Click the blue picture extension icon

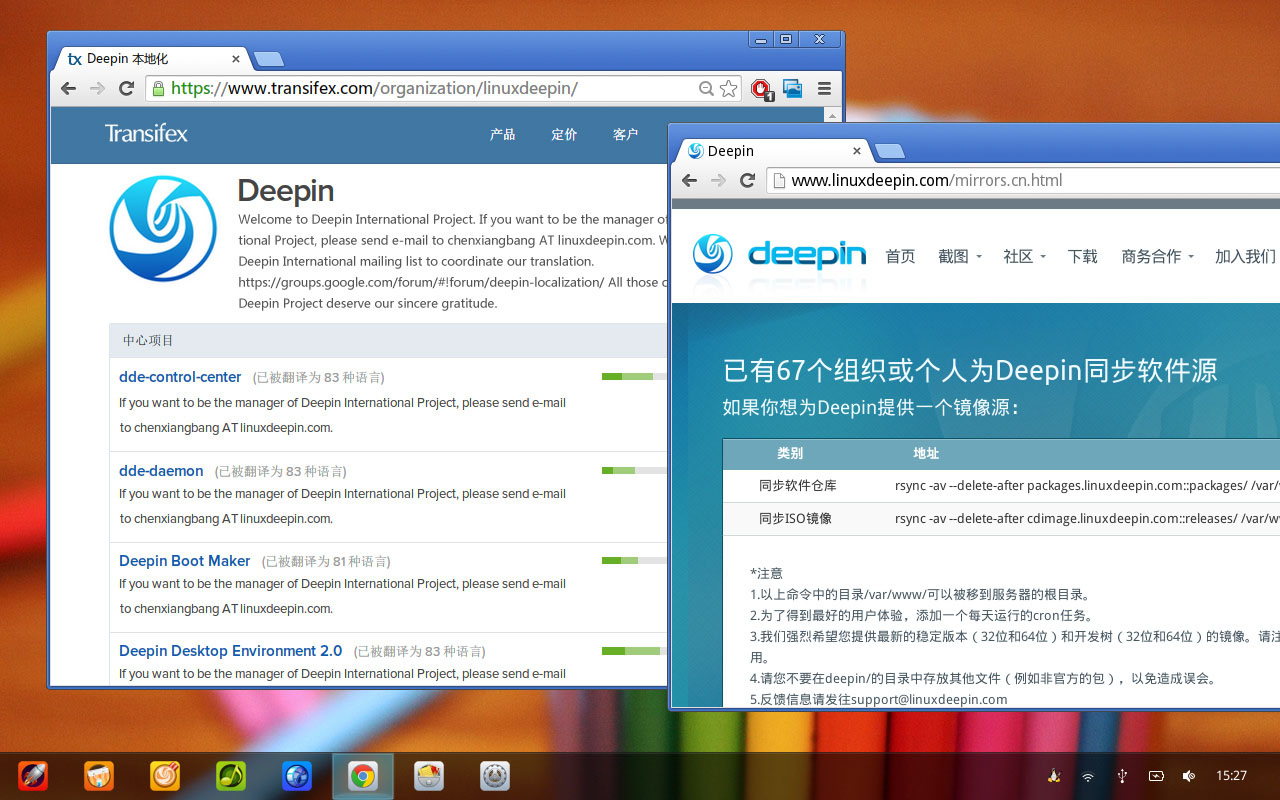point(793,88)
